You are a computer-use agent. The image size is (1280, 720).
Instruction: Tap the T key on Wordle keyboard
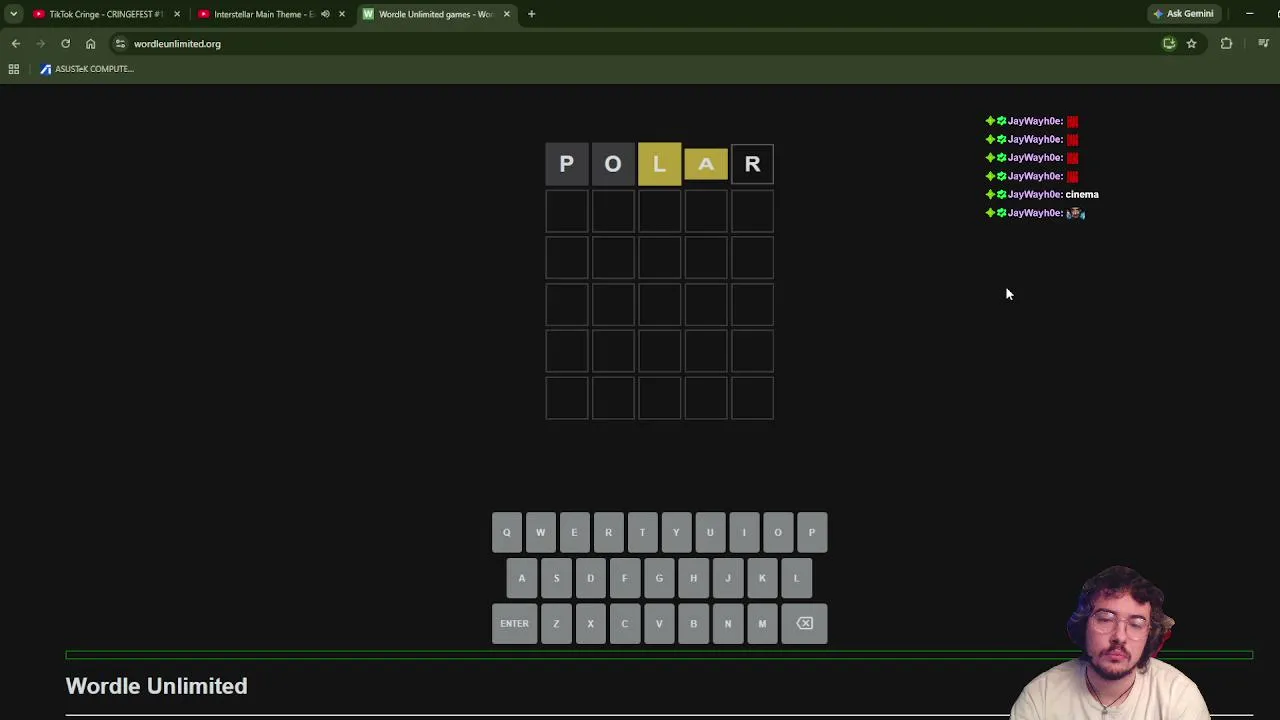642,533
